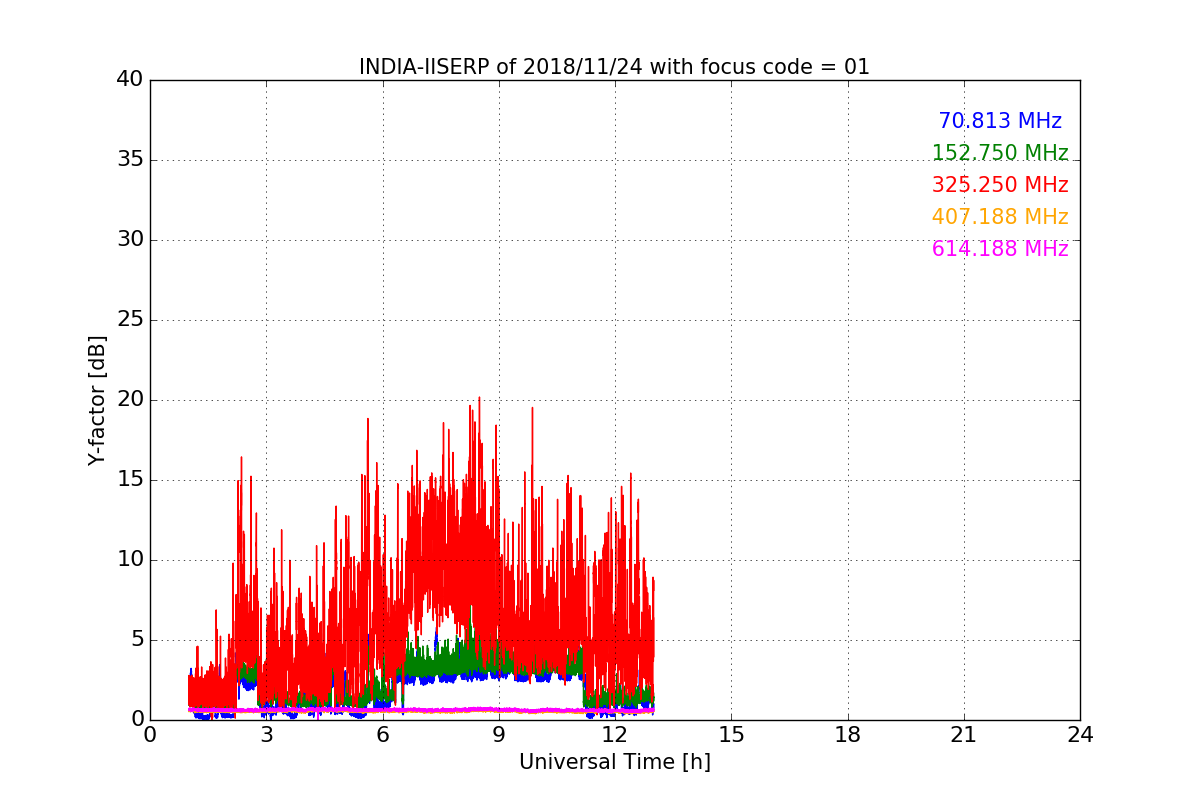The width and height of the screenshot is (1200, 800).
Task: Select the 407.188 MHz legend label
Action: (1000, 217)
